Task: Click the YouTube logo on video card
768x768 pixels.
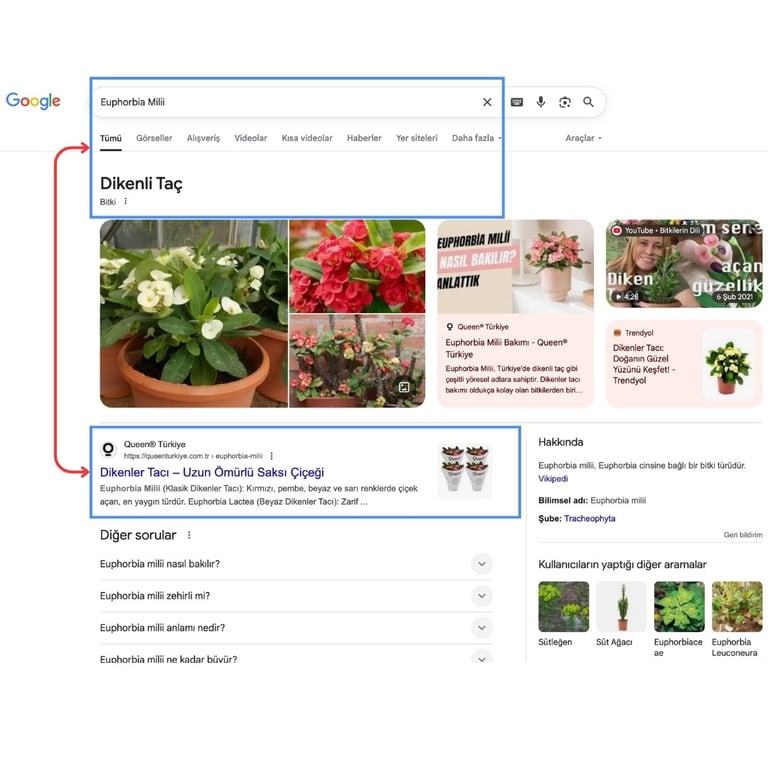Action: pyautogui.click(x=616, y=230)
